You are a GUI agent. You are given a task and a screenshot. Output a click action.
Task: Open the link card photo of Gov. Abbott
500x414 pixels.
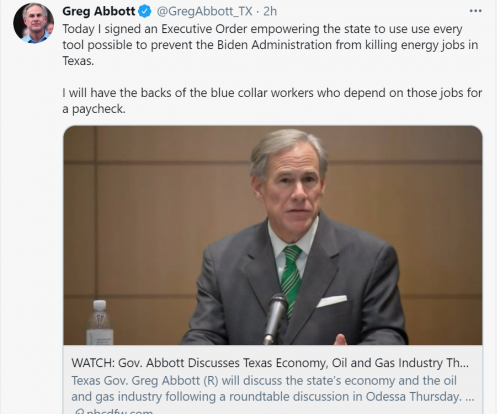pyautogui.click(x=273, y=235)
